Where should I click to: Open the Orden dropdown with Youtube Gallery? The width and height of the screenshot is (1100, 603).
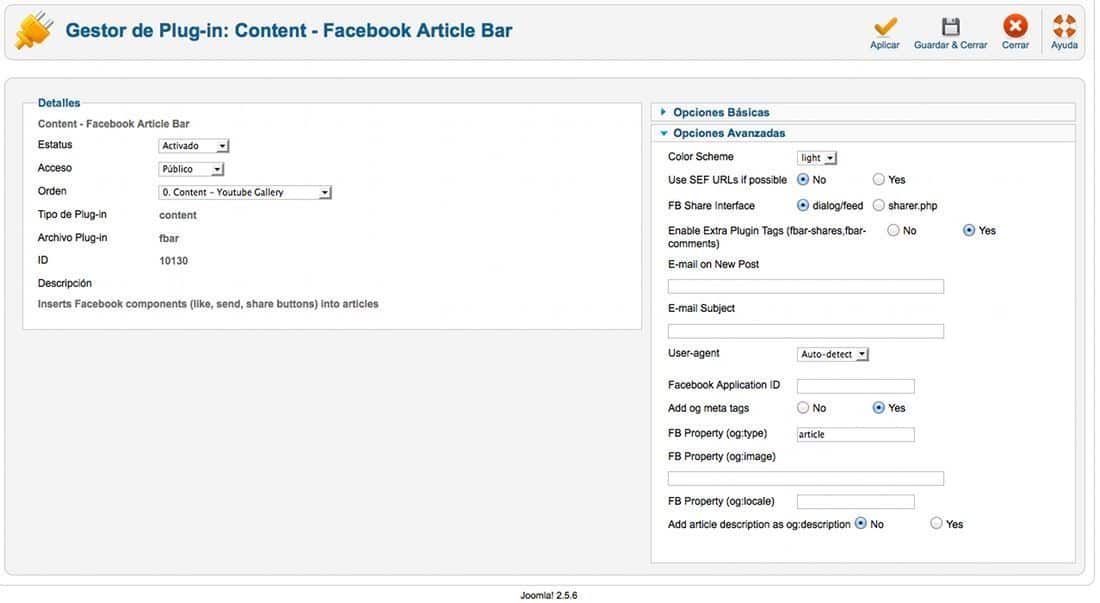click(x=245, y=192)
